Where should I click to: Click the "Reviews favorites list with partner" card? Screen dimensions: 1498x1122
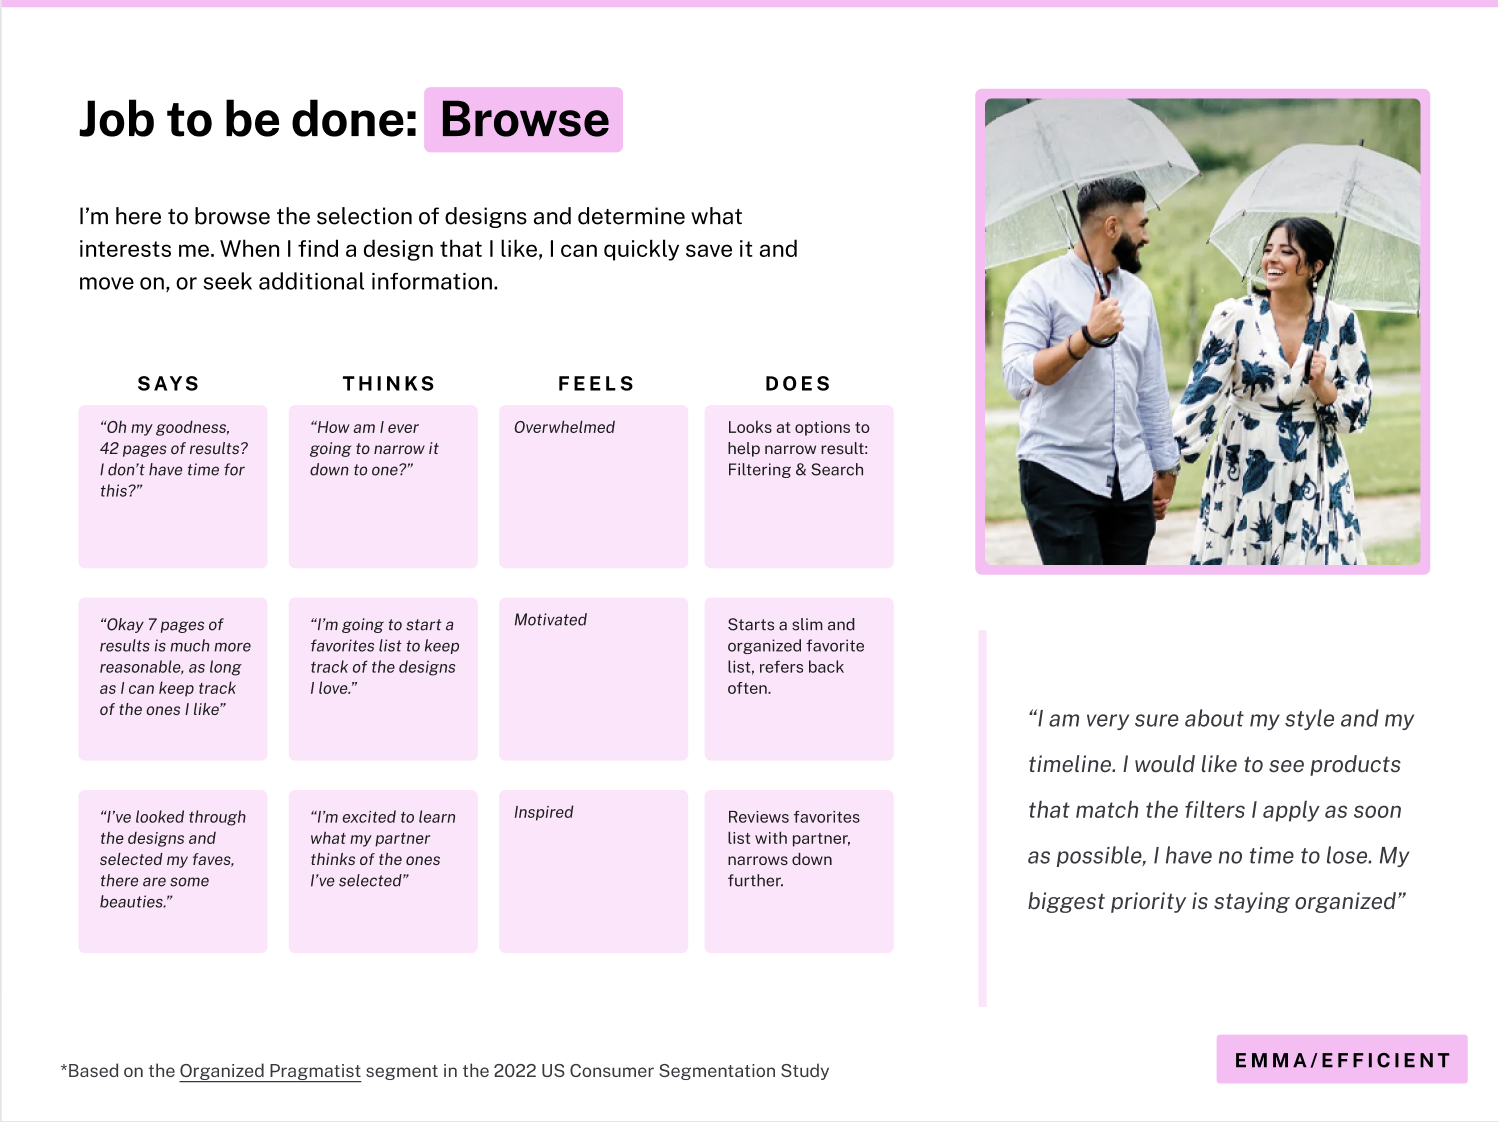tap(799, 872)
